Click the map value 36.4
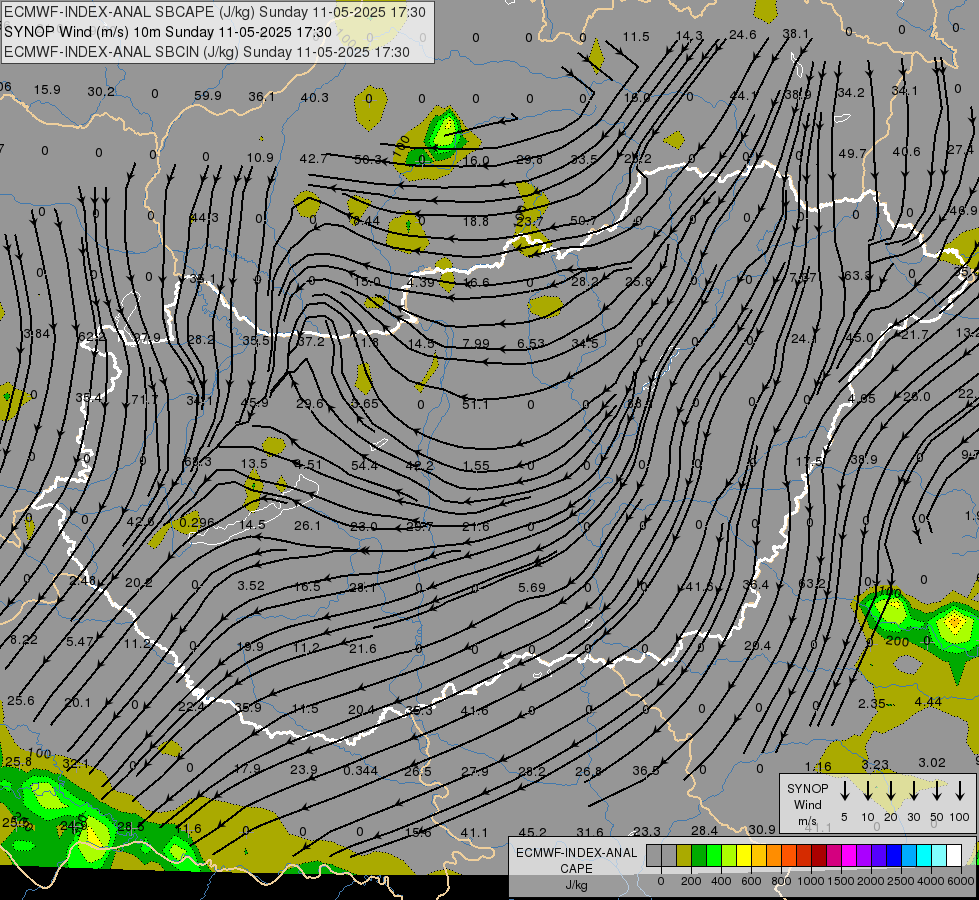The image size is (979, 900). [756, 585]
